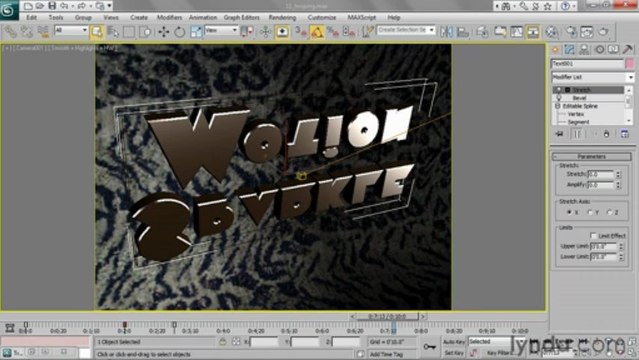Activate the Select and Scale tool
This screenshot has height=360, width=639.
pyautogui.click(x=196, y=32)
